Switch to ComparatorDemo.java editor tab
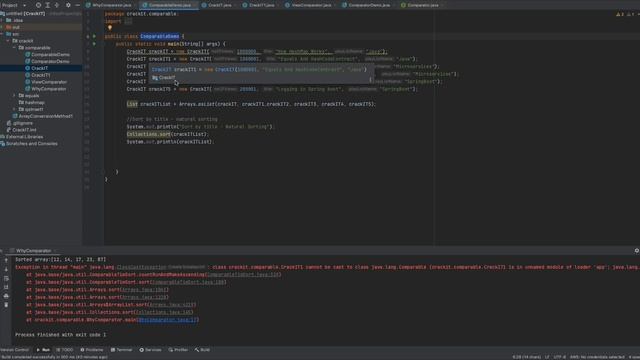 pos(367,5)
